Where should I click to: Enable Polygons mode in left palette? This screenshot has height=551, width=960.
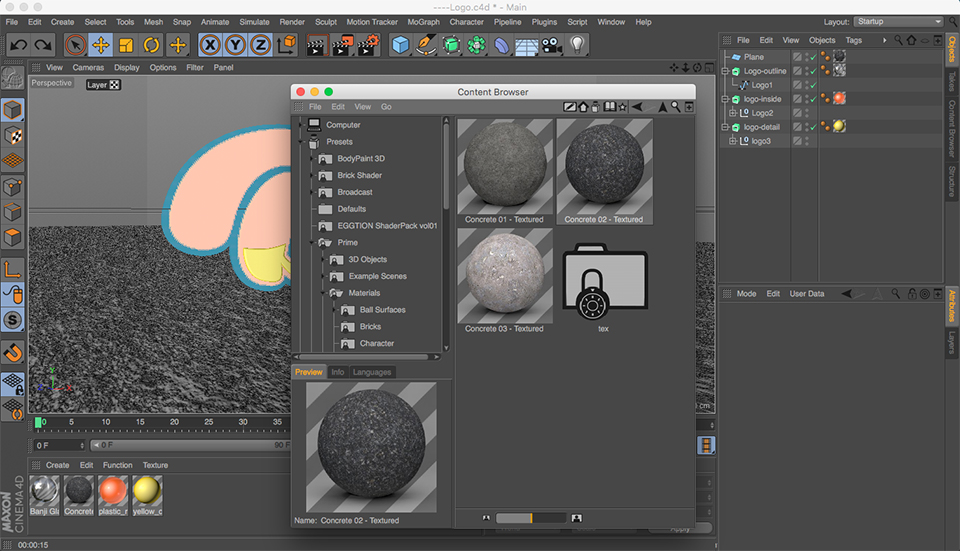tap(12, 237)
